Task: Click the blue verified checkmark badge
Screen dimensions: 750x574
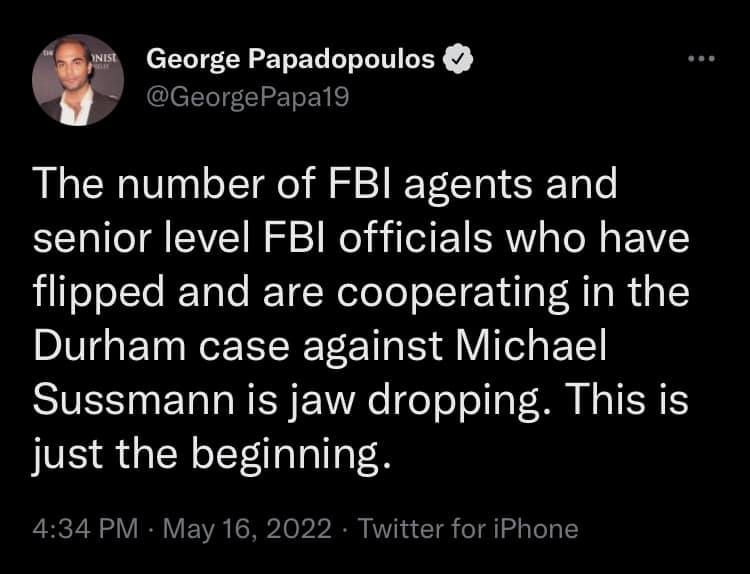Action: point(457,61)
